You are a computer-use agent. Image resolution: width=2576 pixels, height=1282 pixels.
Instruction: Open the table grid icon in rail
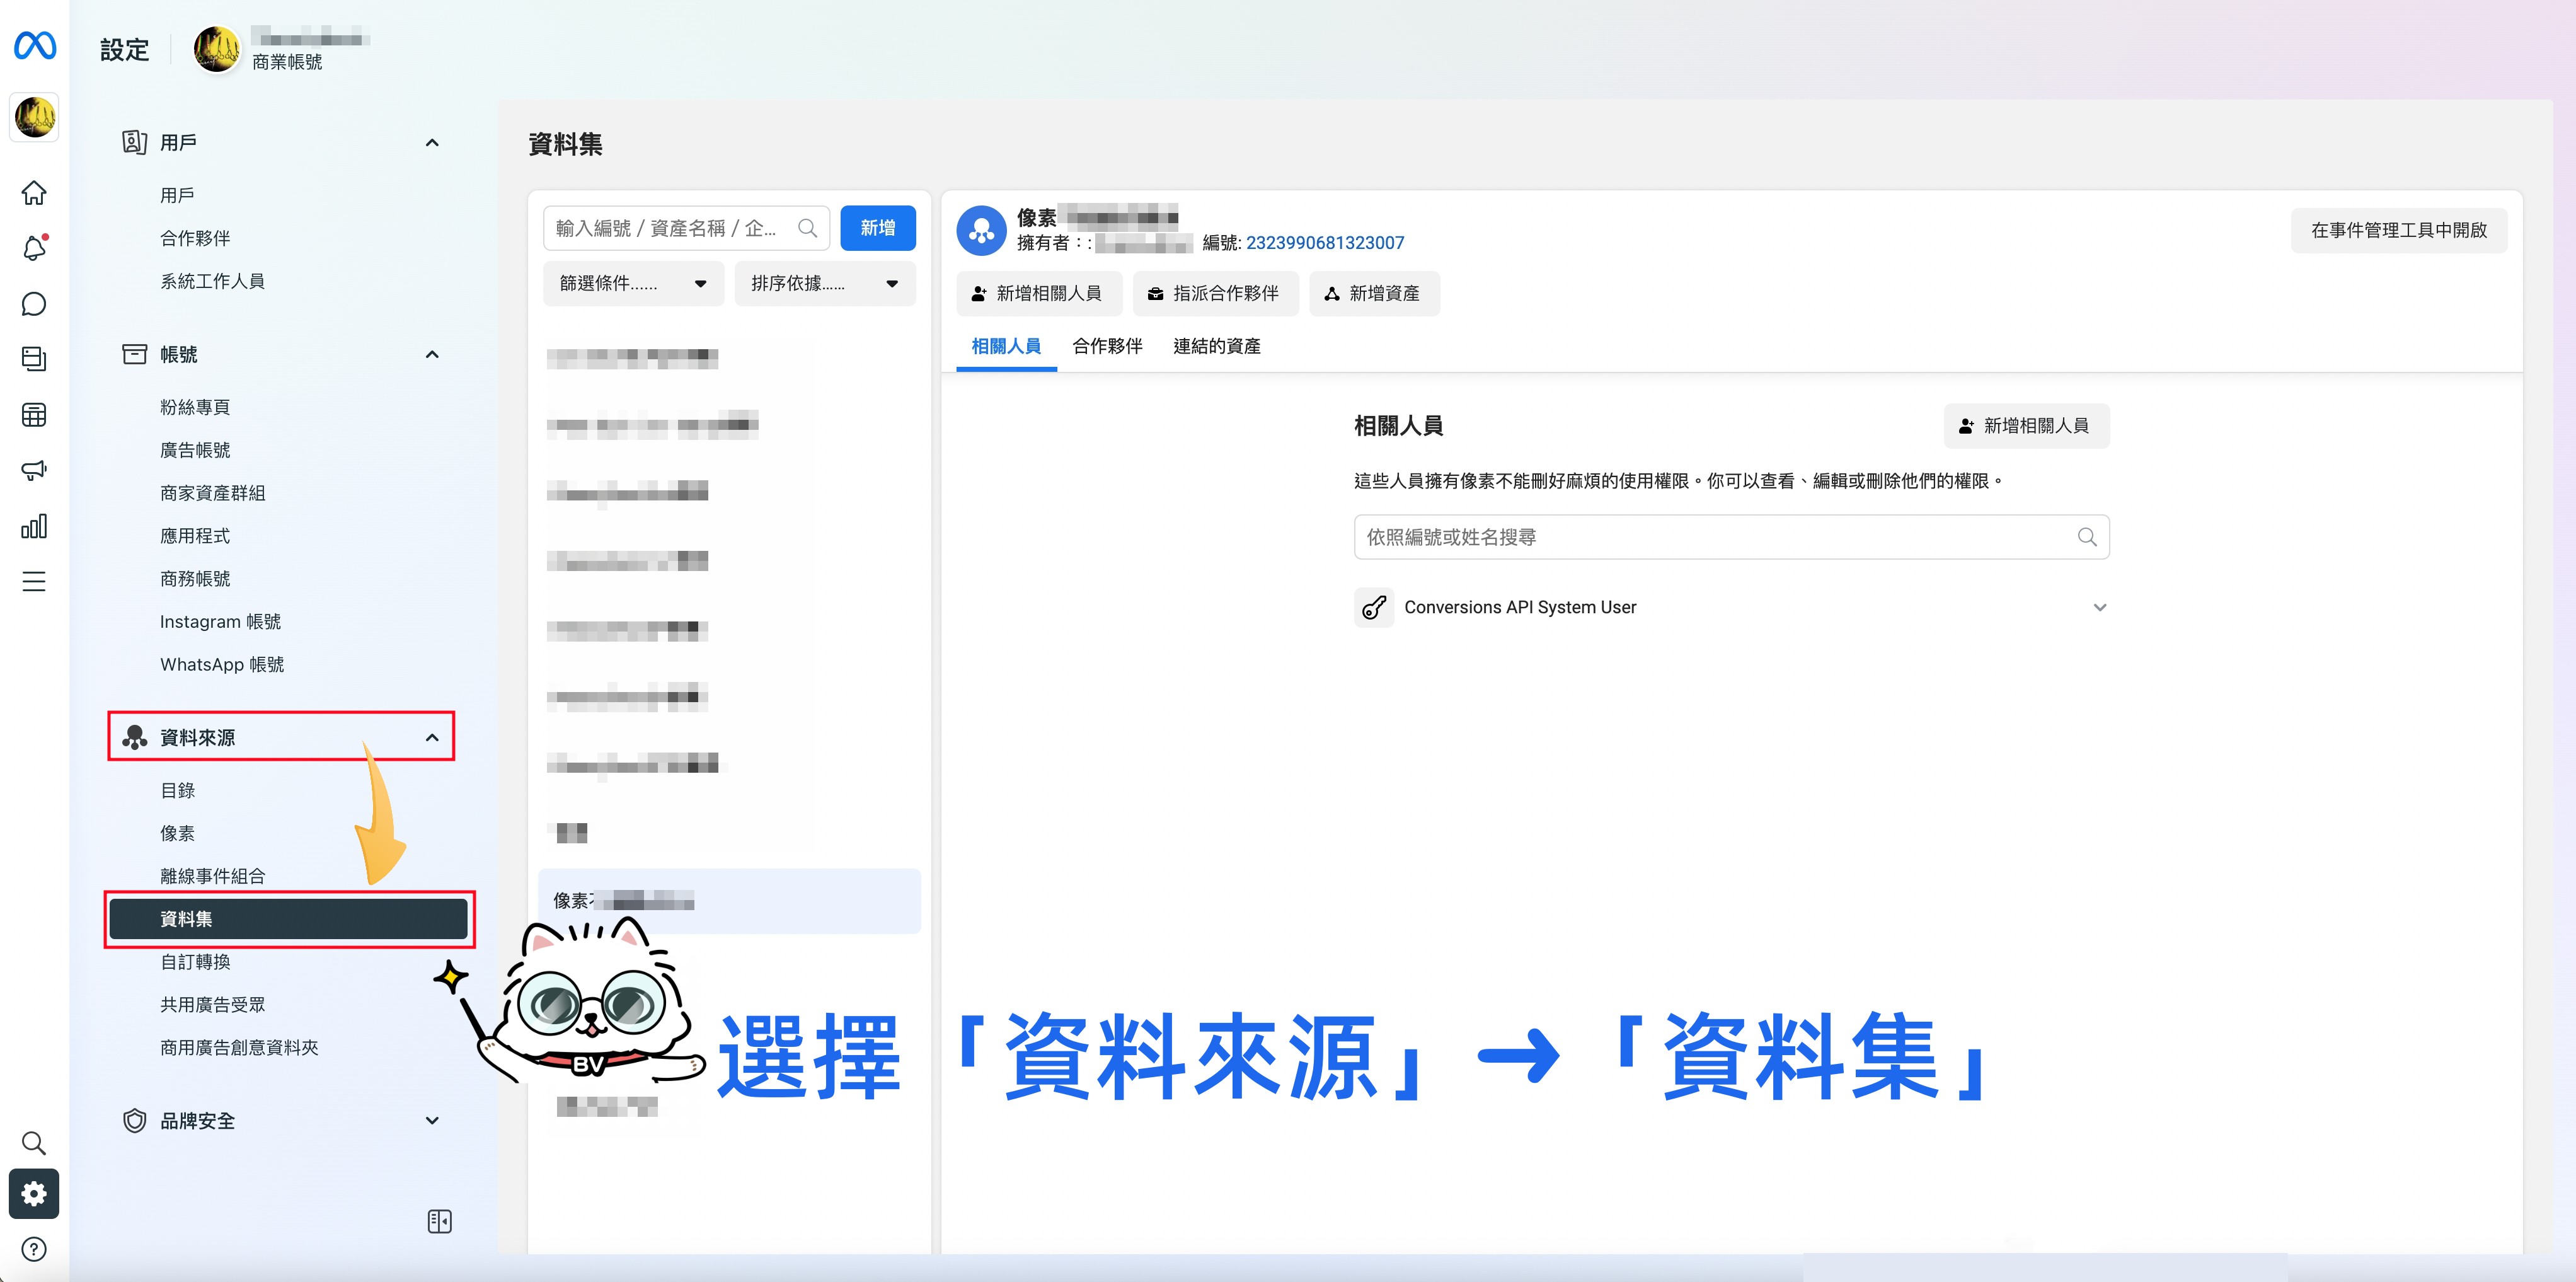click(34, 415)
